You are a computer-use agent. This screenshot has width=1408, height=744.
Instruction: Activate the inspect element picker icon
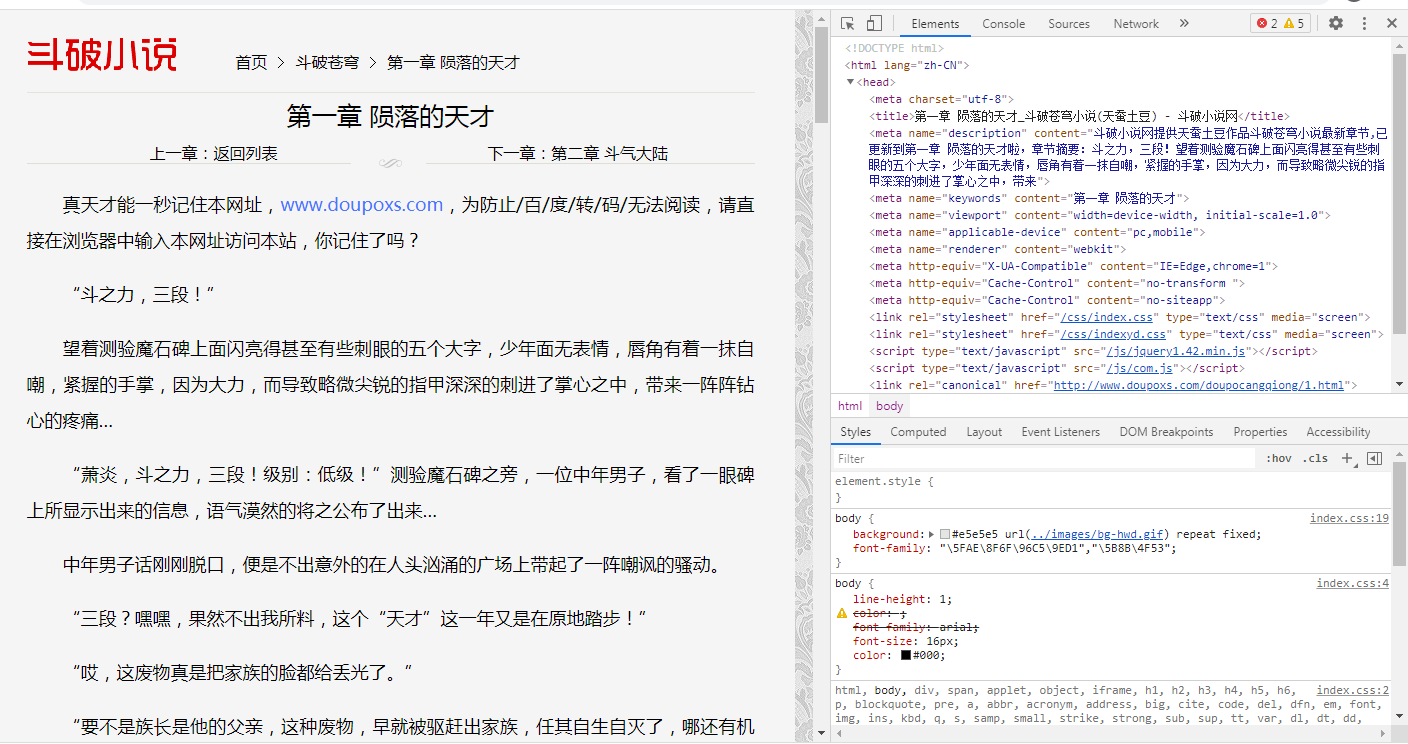coord(847,23)
